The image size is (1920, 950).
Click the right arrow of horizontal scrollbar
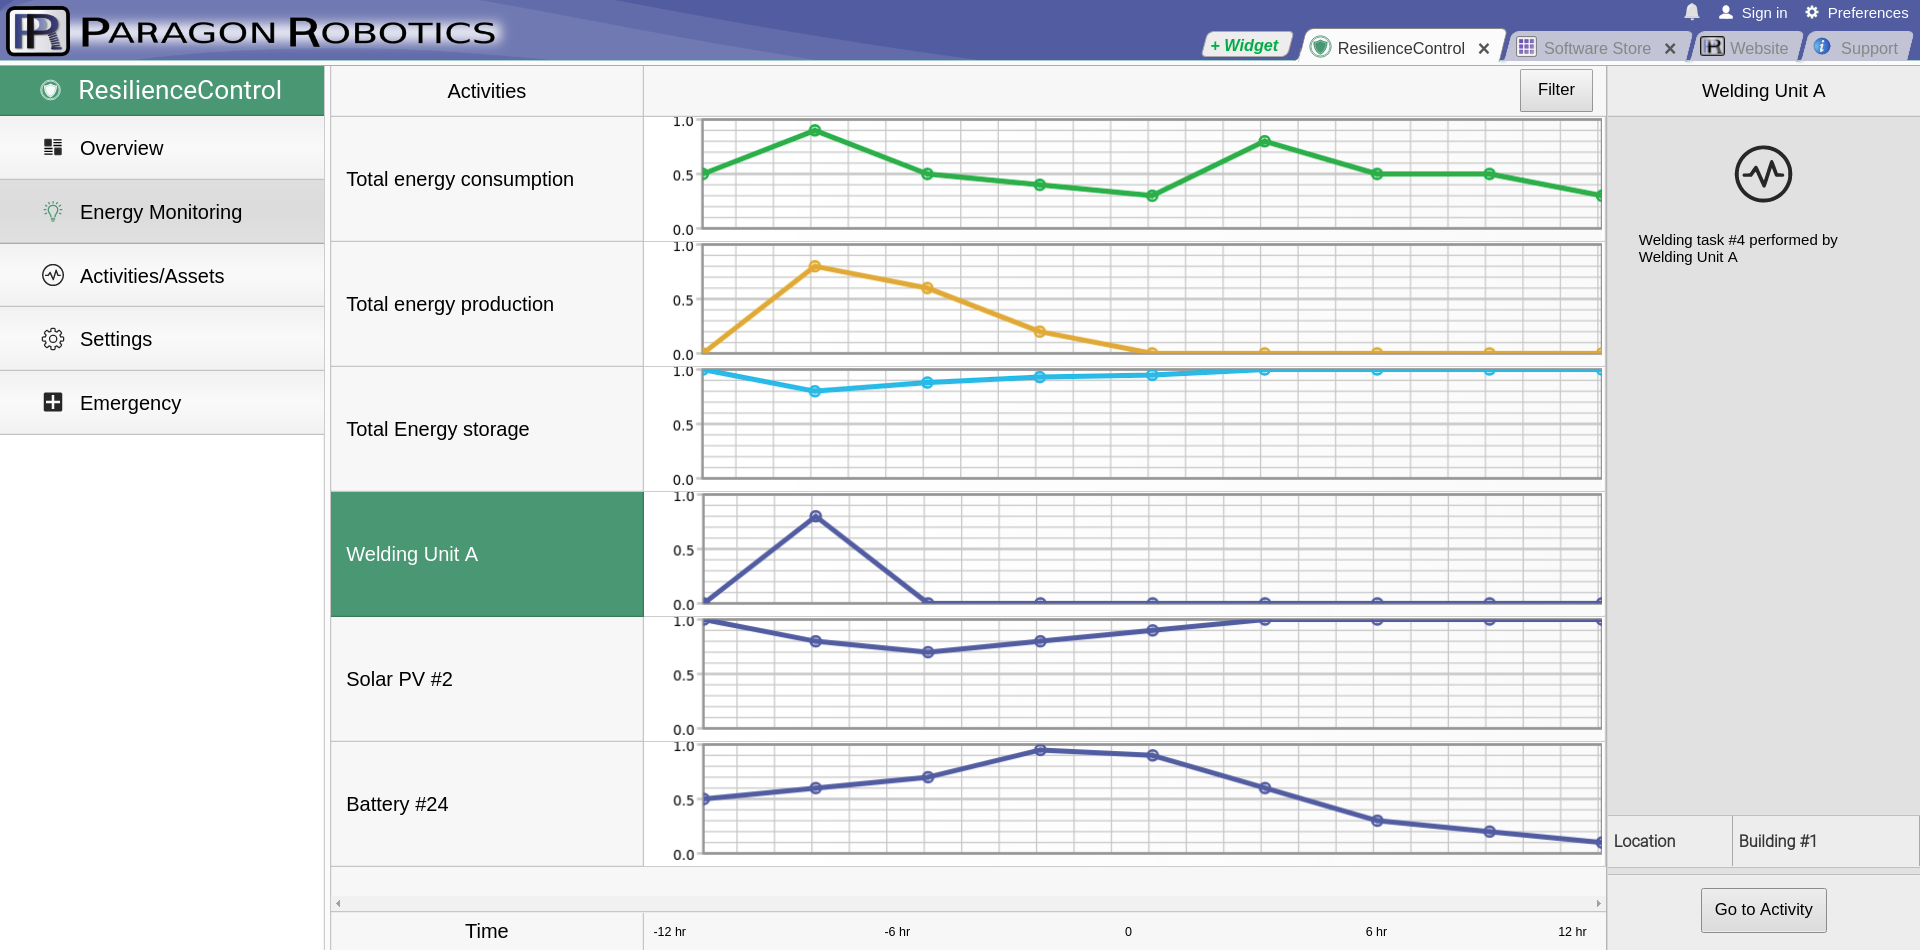[x=1599, y=903]
